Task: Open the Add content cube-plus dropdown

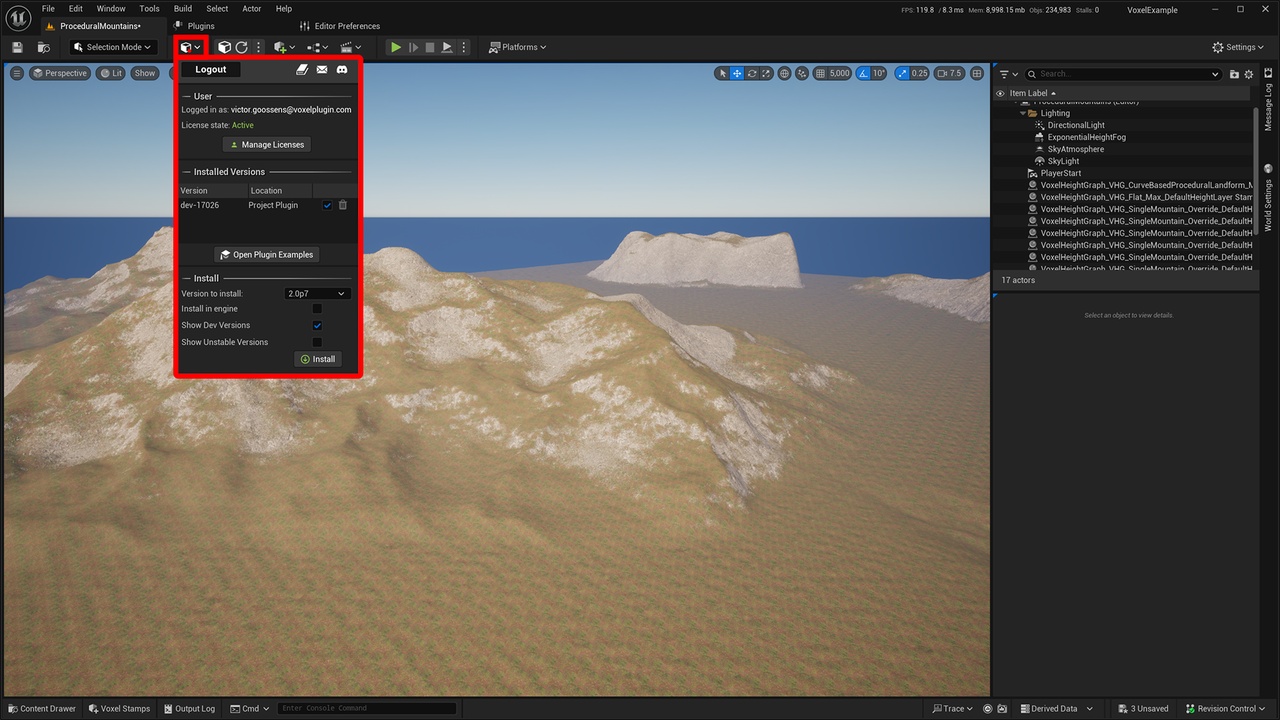Action: click(x=284, y=47)
